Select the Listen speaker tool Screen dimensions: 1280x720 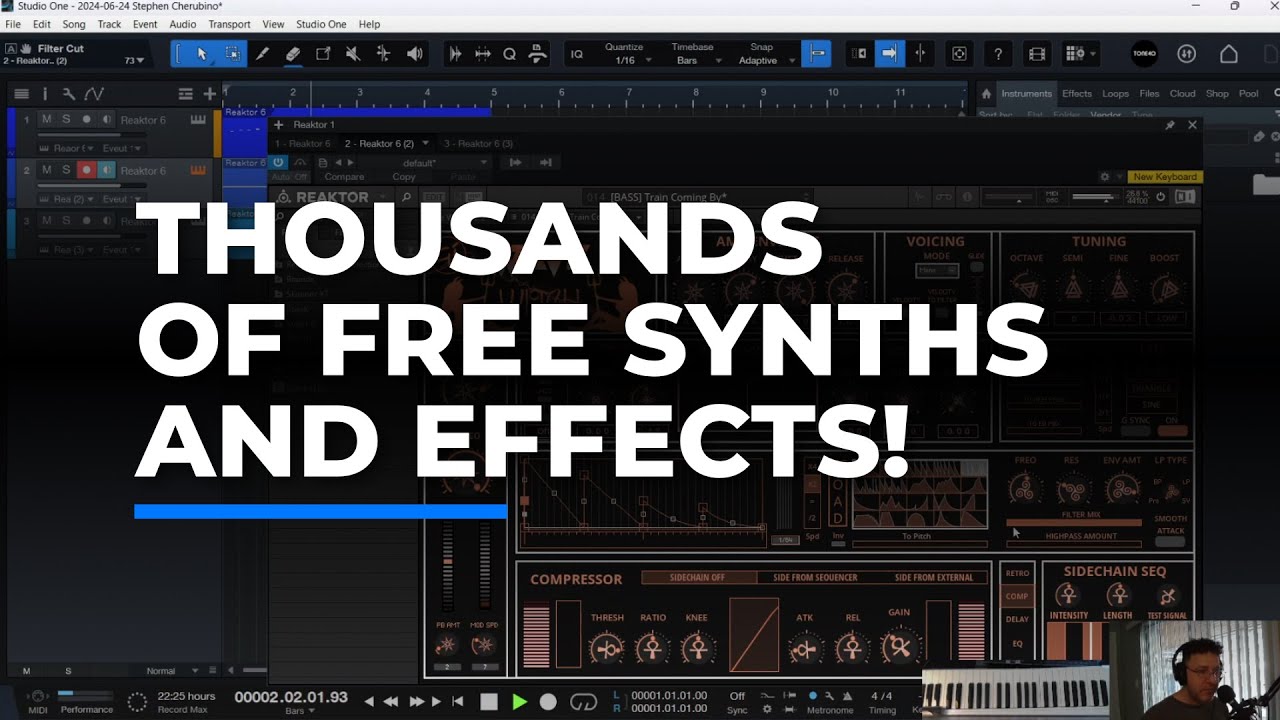point(414,54)
